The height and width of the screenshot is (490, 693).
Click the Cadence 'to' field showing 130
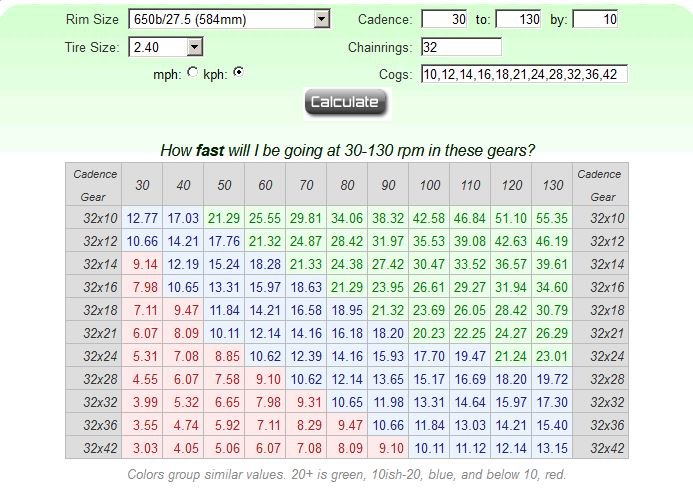(518, 19)
